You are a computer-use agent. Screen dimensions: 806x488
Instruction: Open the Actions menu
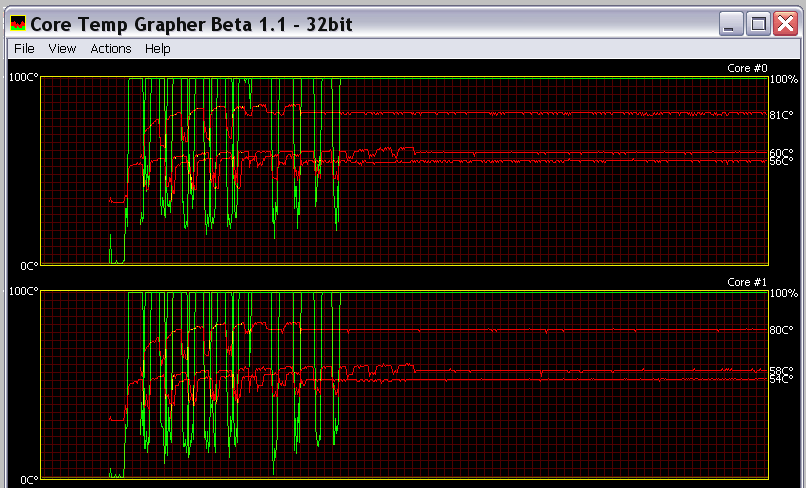110,48
